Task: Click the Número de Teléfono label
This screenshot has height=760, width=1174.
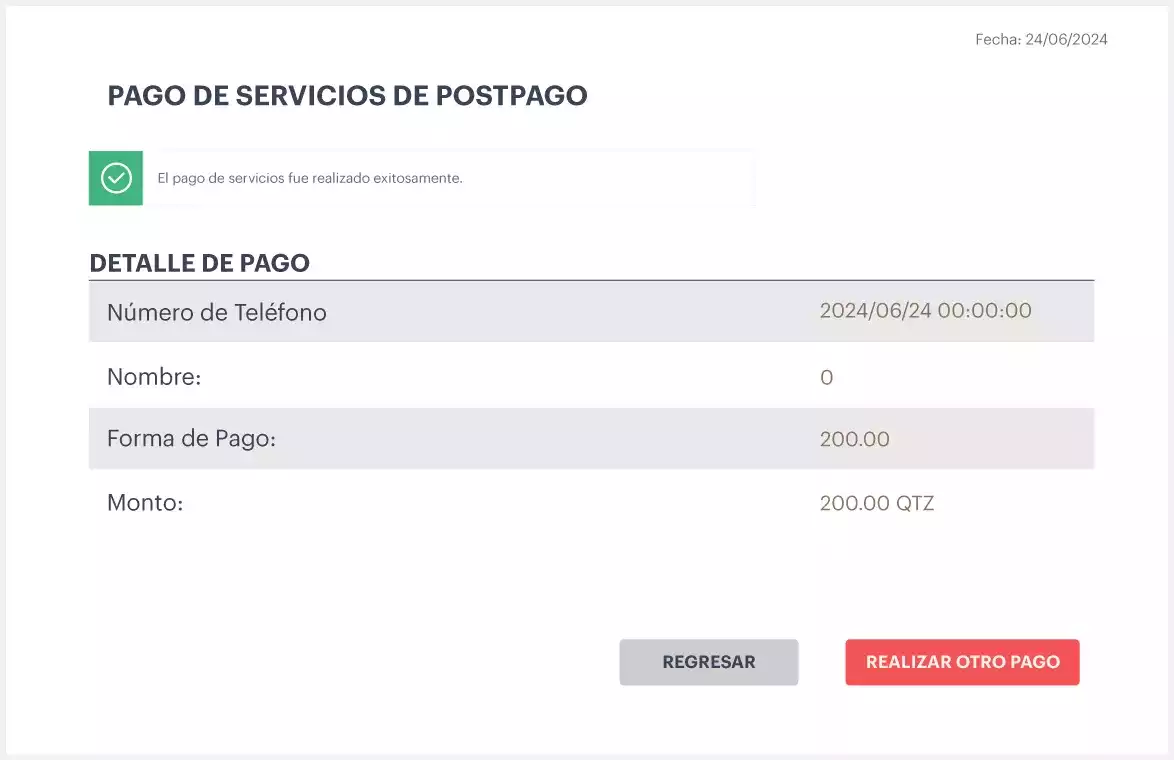Action: (217, 312)
